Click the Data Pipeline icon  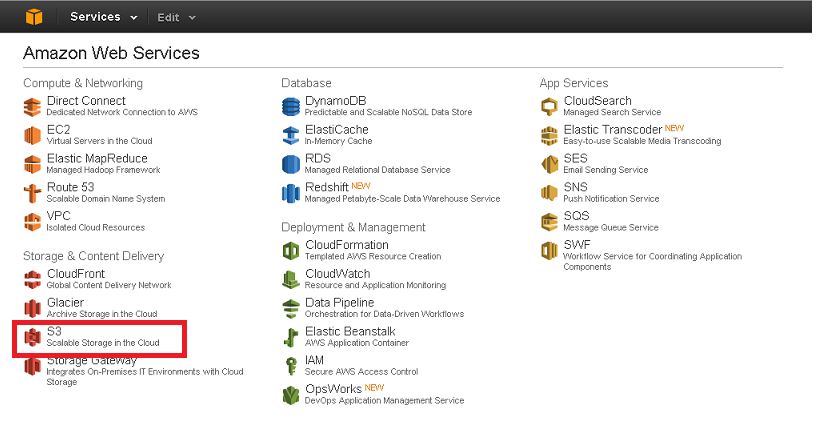point(291,308)
